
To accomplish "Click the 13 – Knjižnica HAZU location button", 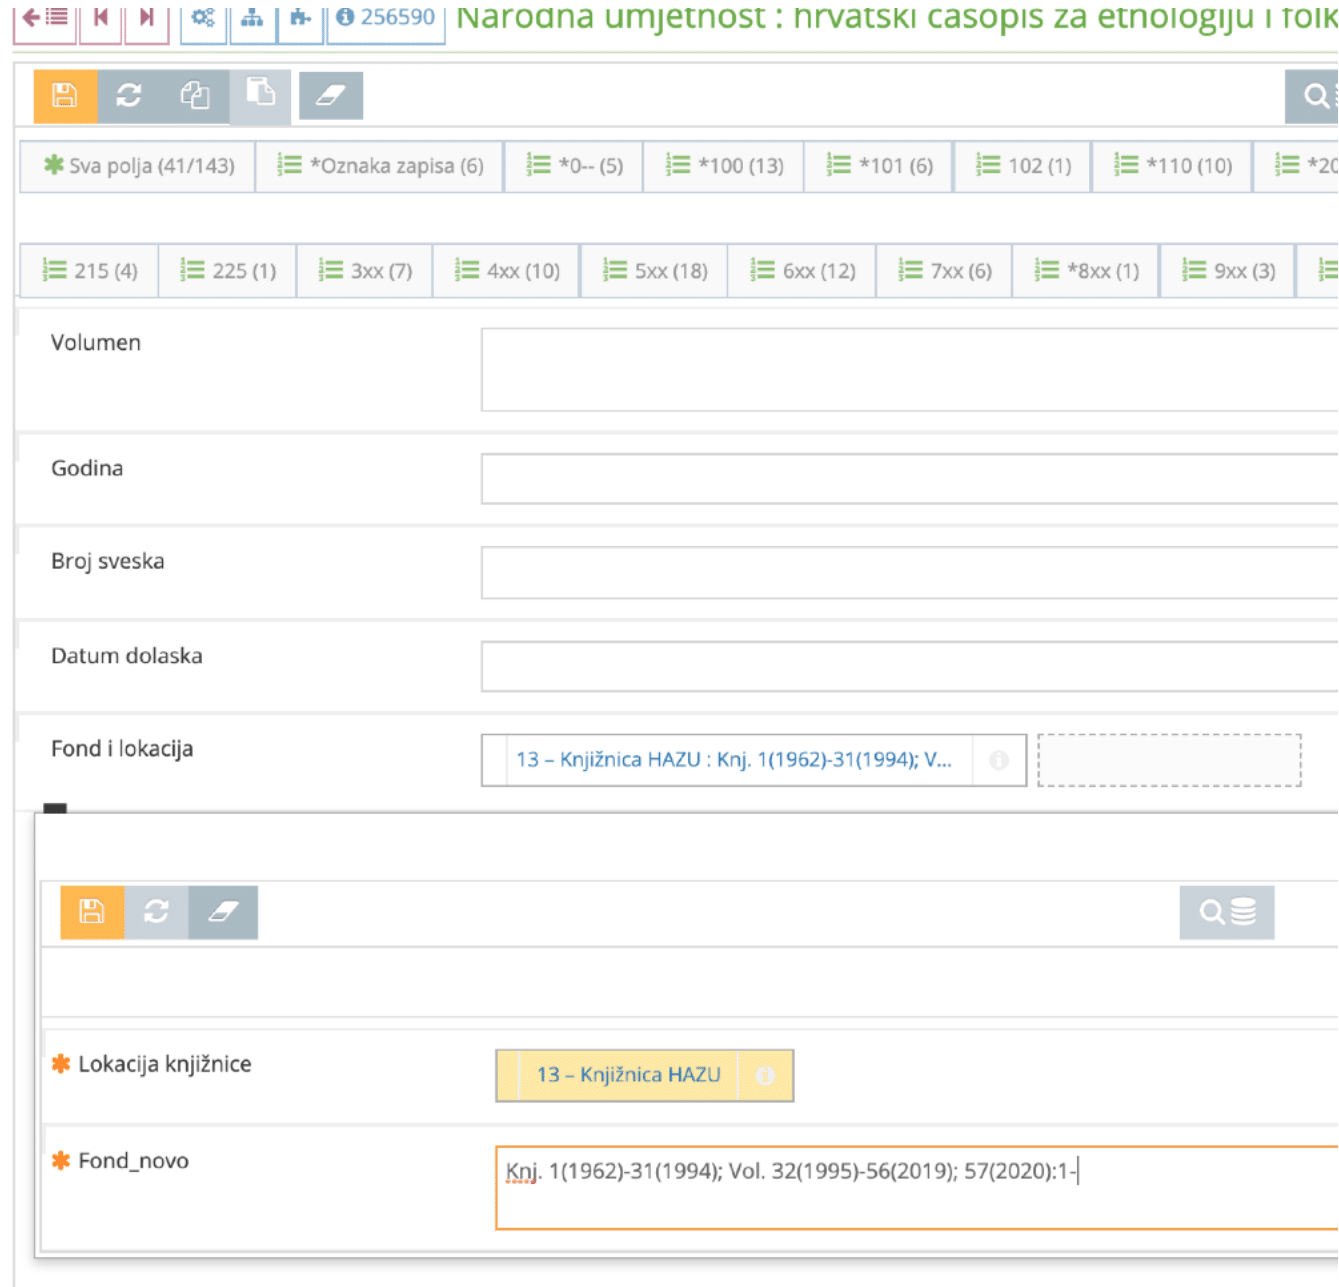I will [x=629, y=1075].
